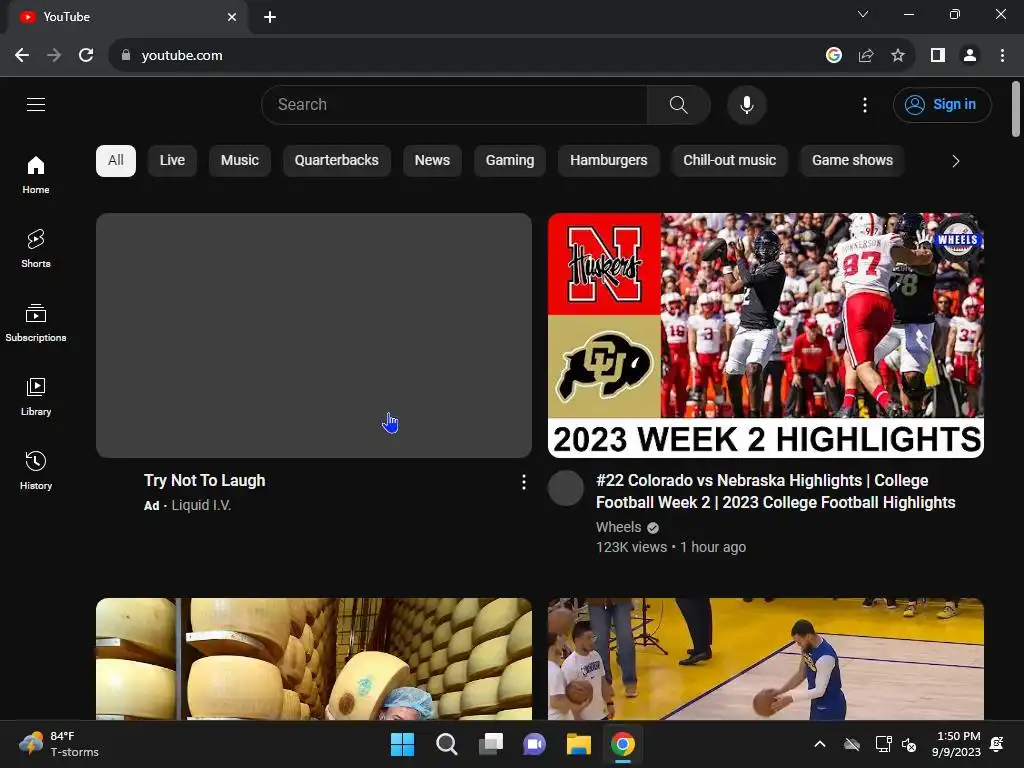Screen dimensions: 1024x768
Task: Click the share page icon in address bar
Action: [x=866, y=56]
